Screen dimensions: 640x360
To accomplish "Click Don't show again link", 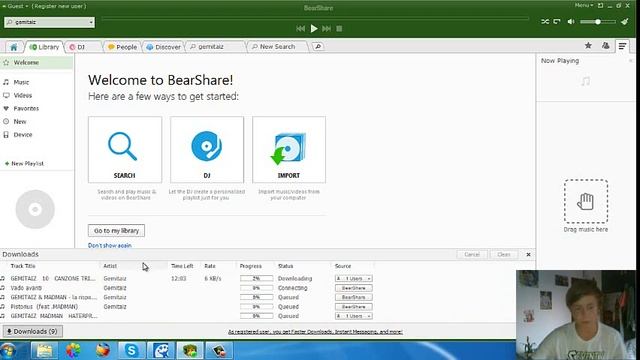I will (x=110, y=245).
